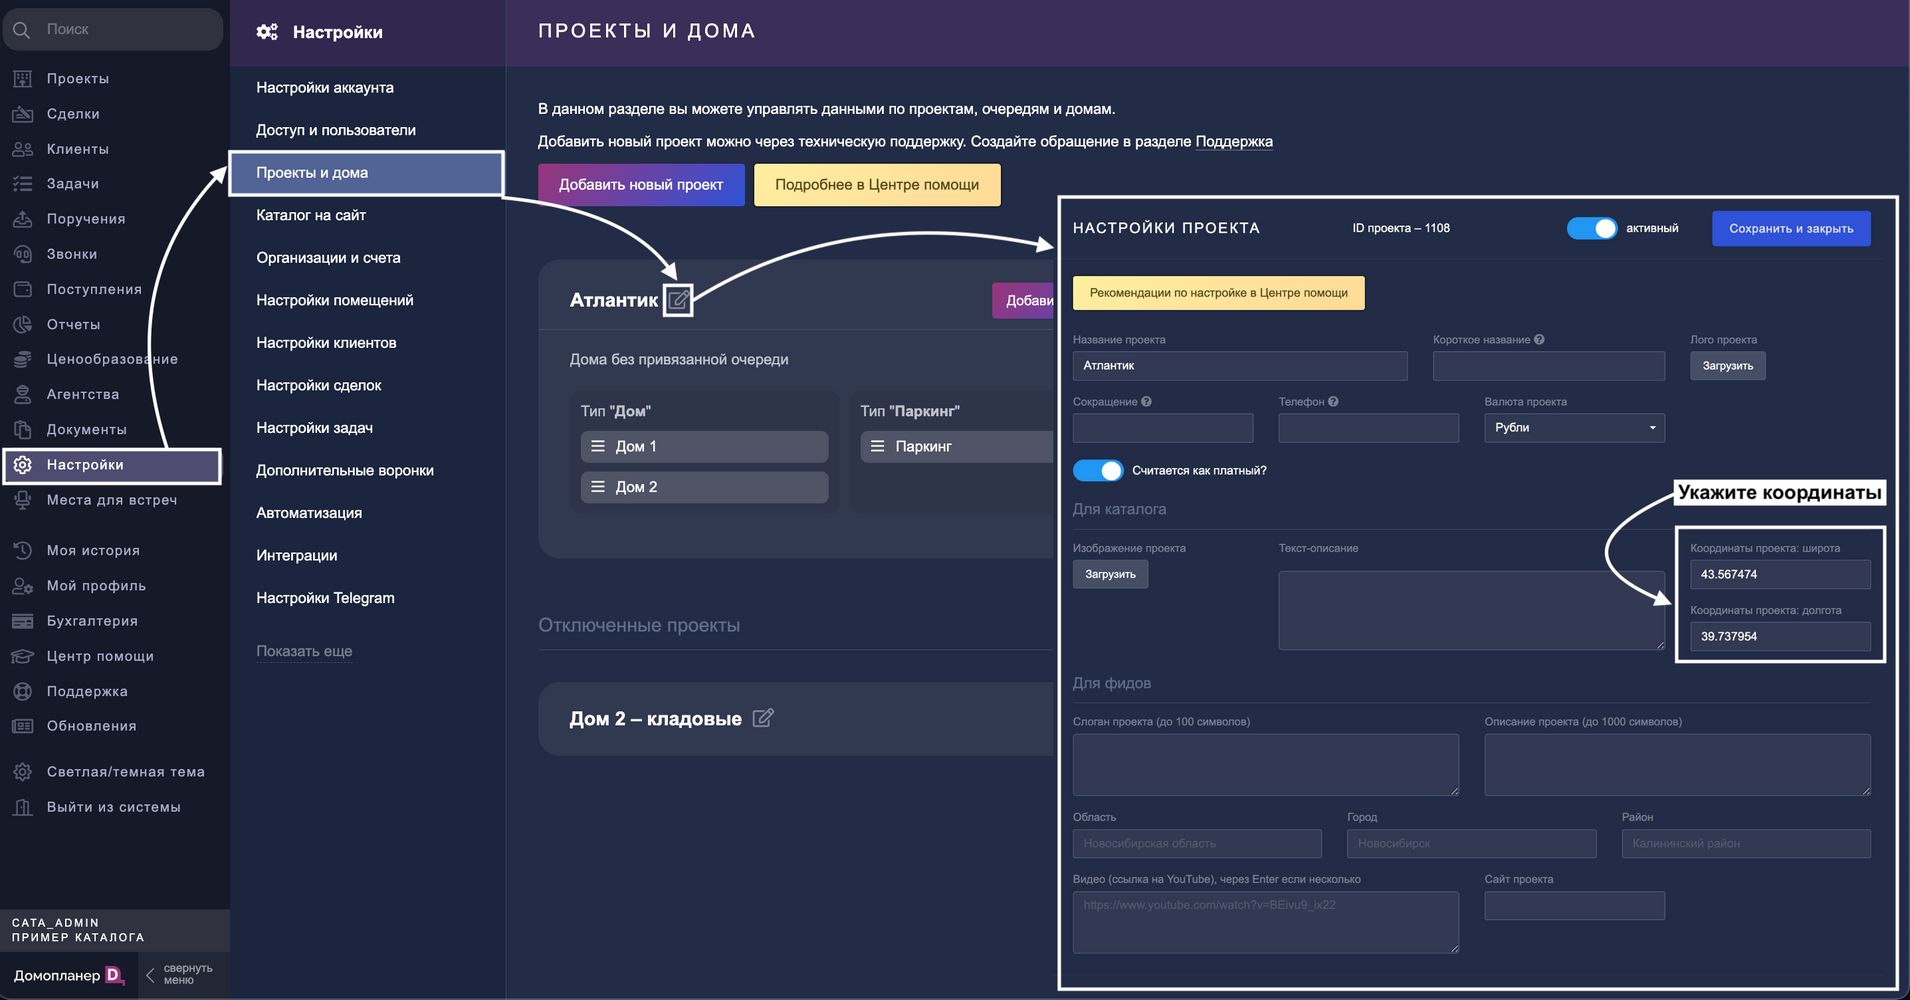Open Каталог на сайт settings section
Screen dimensions: 1910x1000
click(311, 215)
